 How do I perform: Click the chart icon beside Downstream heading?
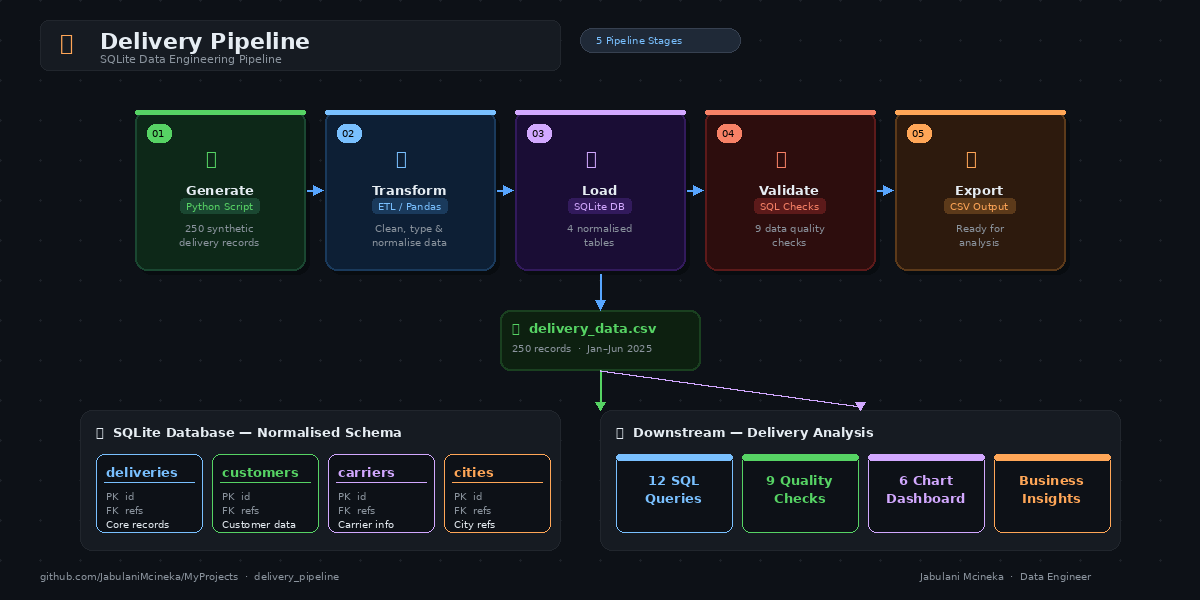(x=619, y=432)
